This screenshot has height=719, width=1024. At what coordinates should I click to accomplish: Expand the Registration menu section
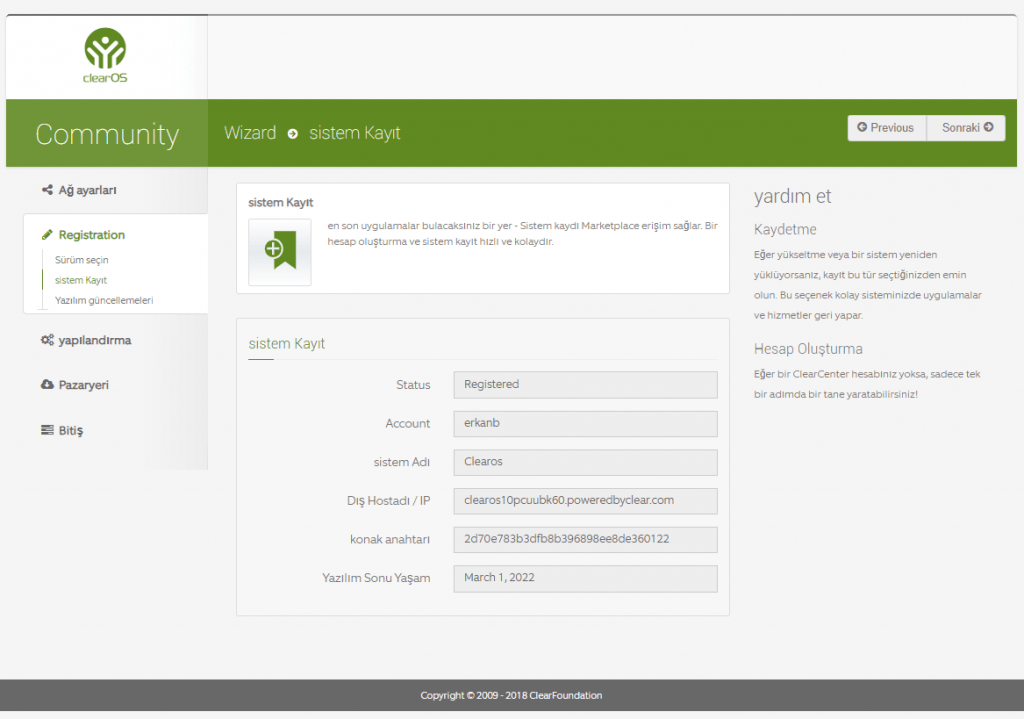pos(92,235)
